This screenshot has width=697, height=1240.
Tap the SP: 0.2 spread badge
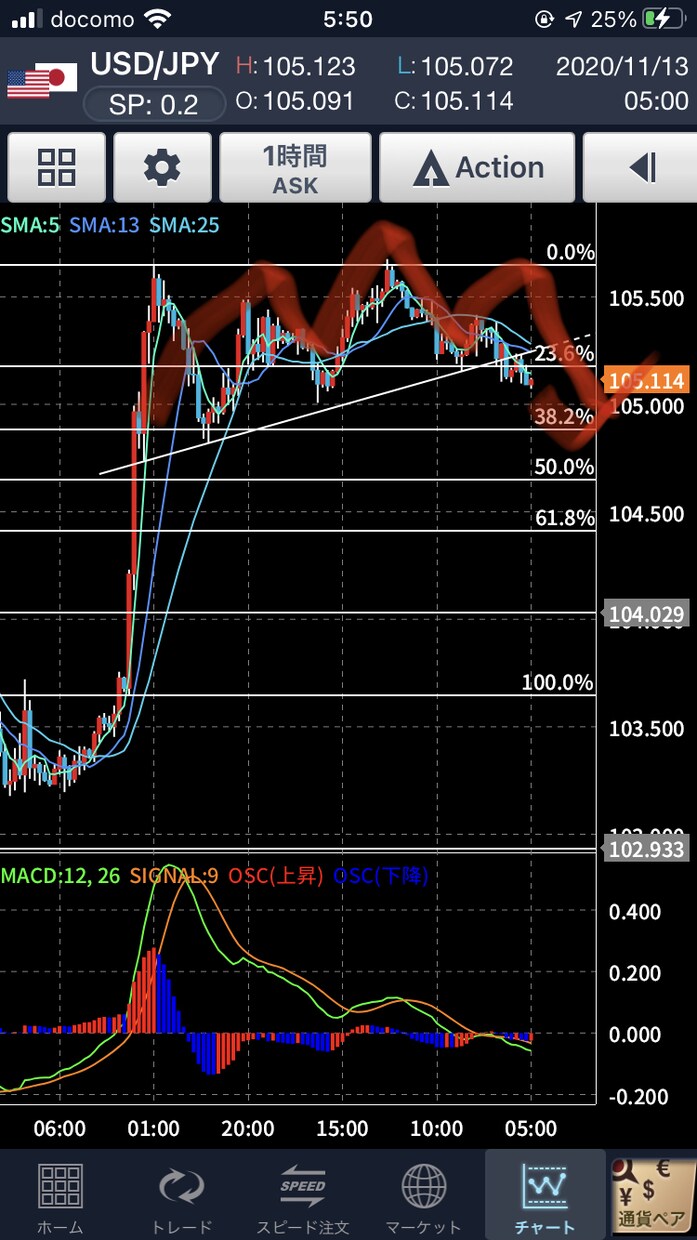pyautogui.click(x=154, y=104)
